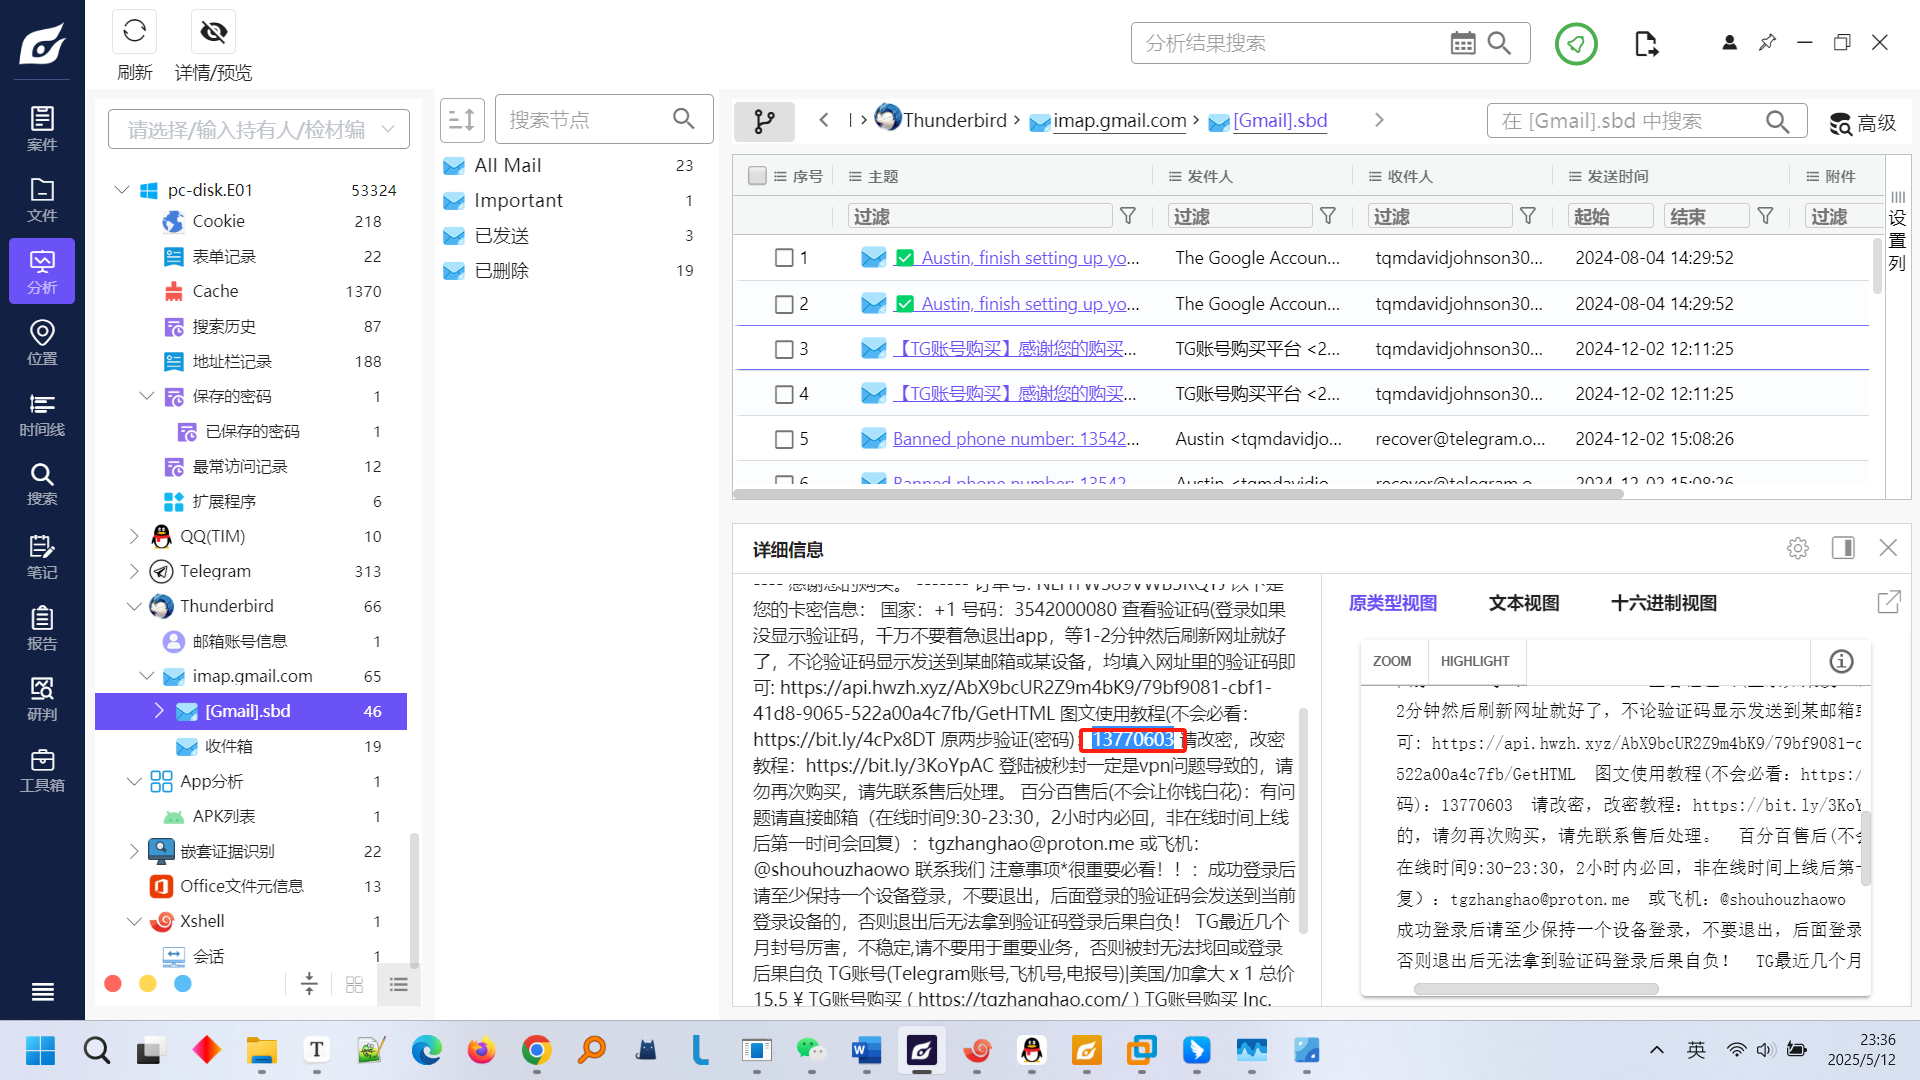Click the yellow color dot at tree bottom

[148, 984]
